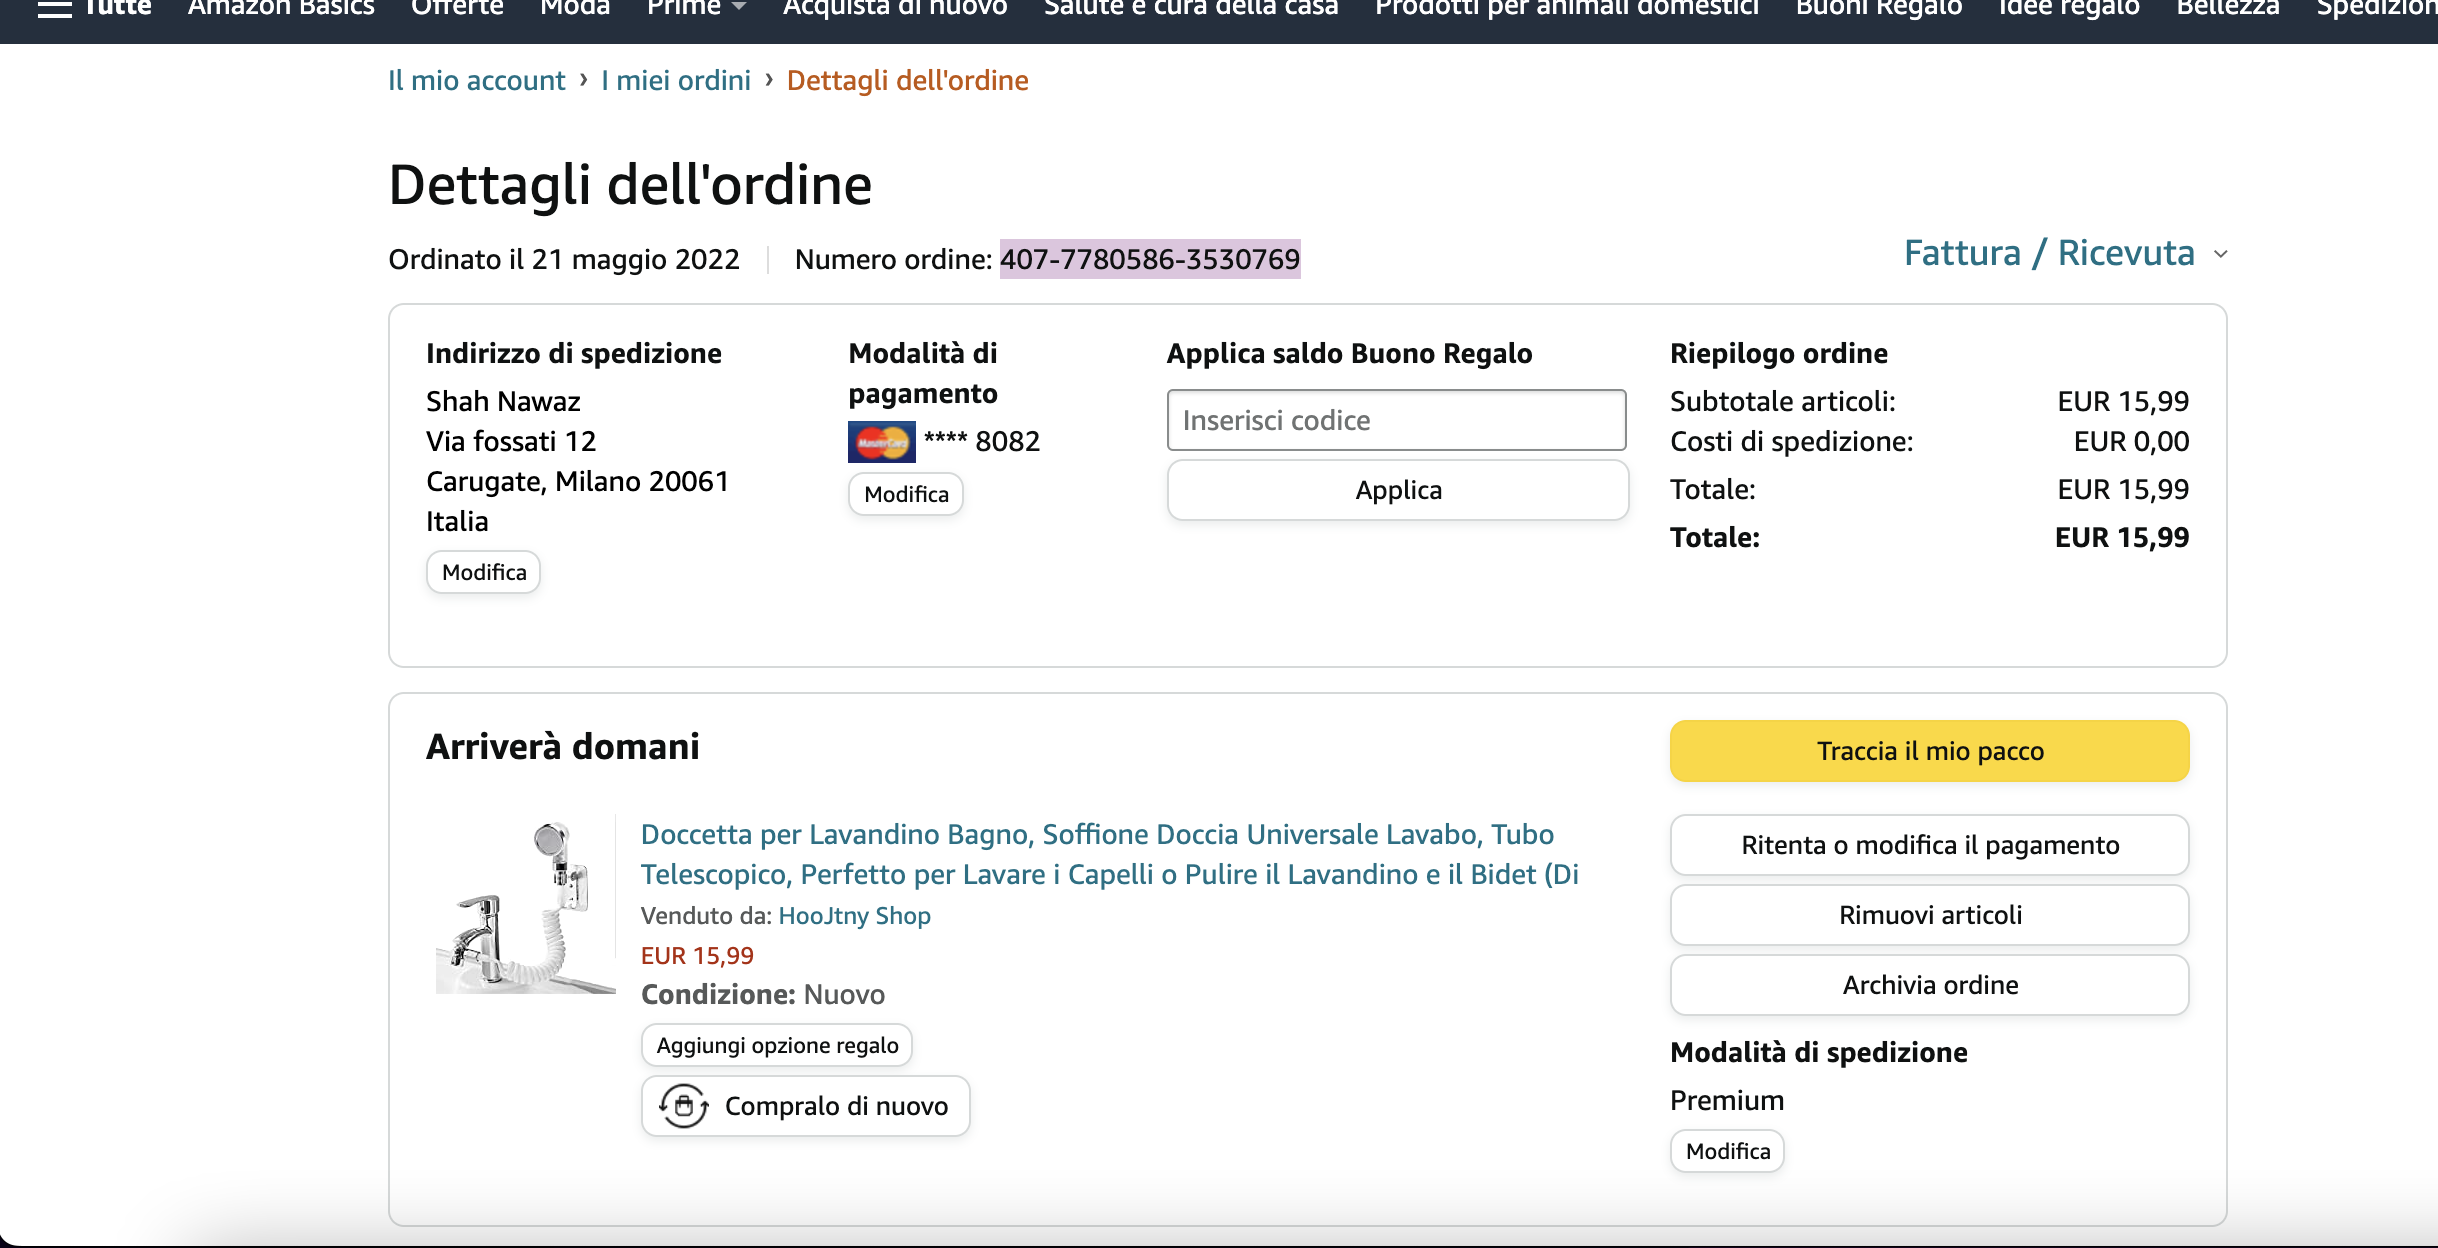Click Modifica under payment method
Image resolution: width=2438 pixels, height=1248 pixels.
click(x=906, y=494)
